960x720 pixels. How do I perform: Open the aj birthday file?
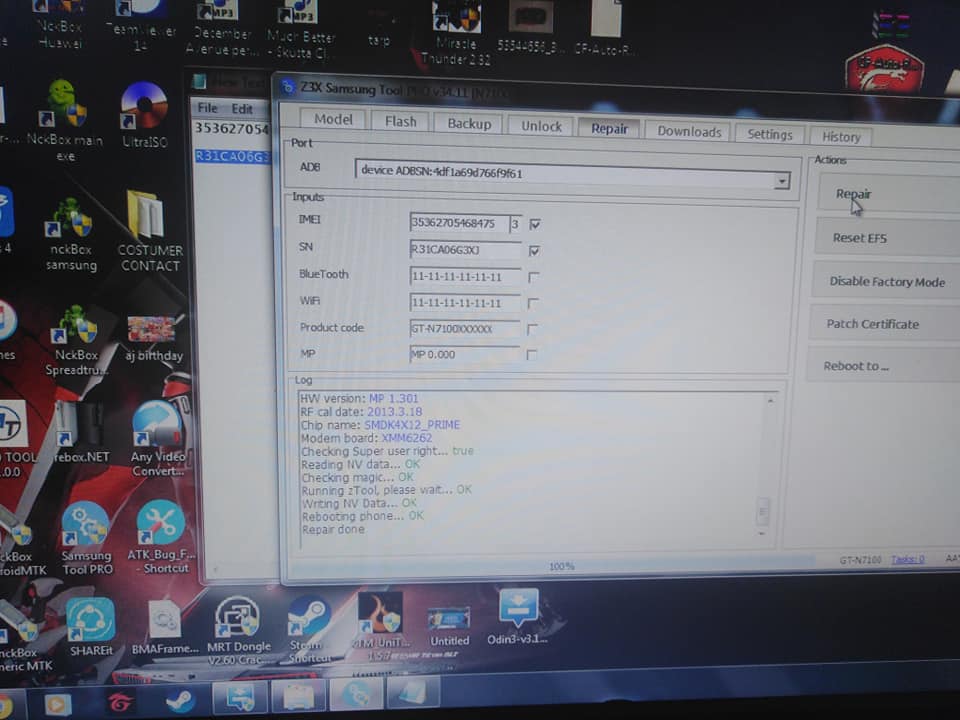coord(154,338)
